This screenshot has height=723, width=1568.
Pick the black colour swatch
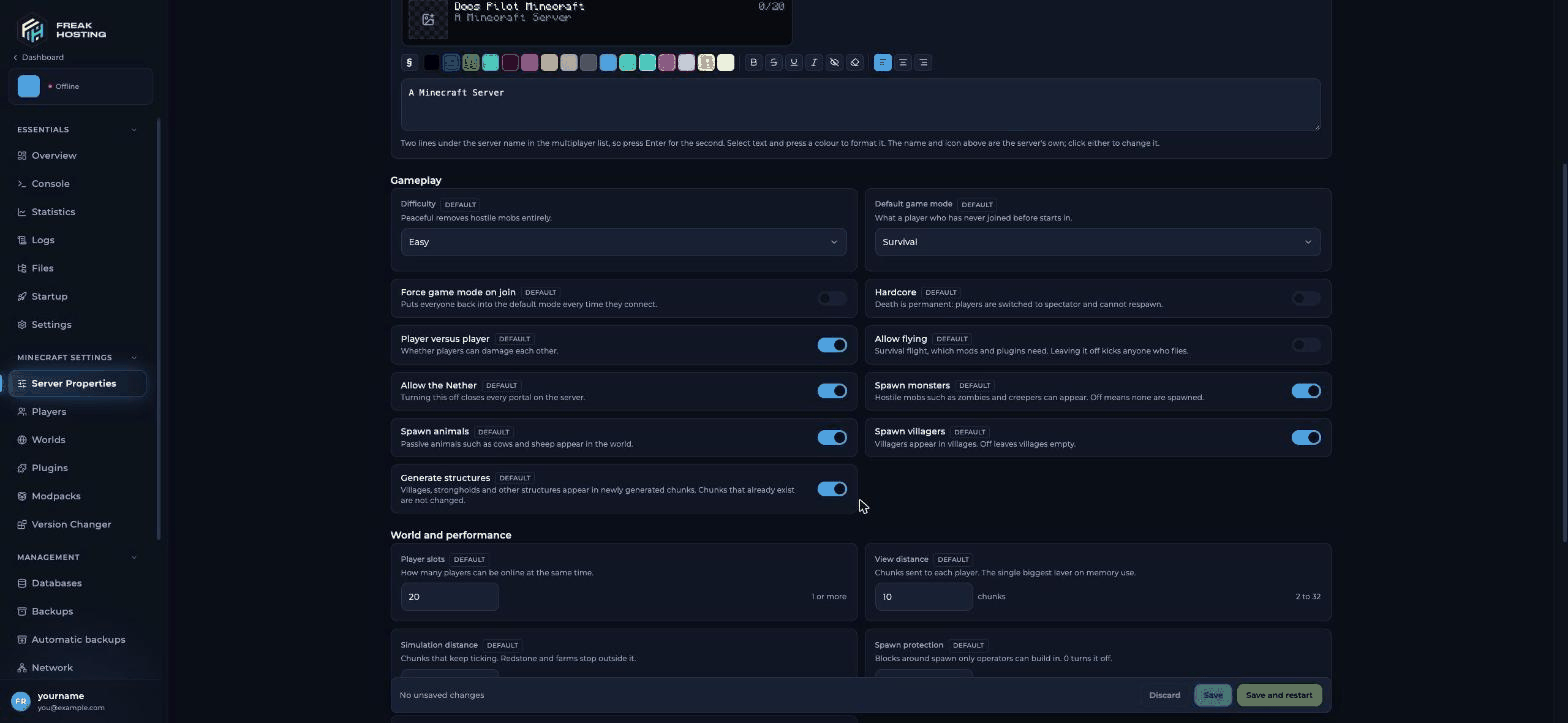coord(431,62)
